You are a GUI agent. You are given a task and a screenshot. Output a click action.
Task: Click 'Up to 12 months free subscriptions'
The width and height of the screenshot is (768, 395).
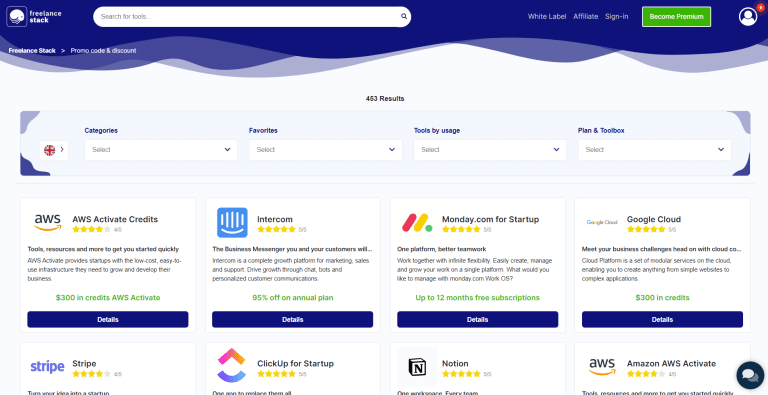tap(478, 297)
